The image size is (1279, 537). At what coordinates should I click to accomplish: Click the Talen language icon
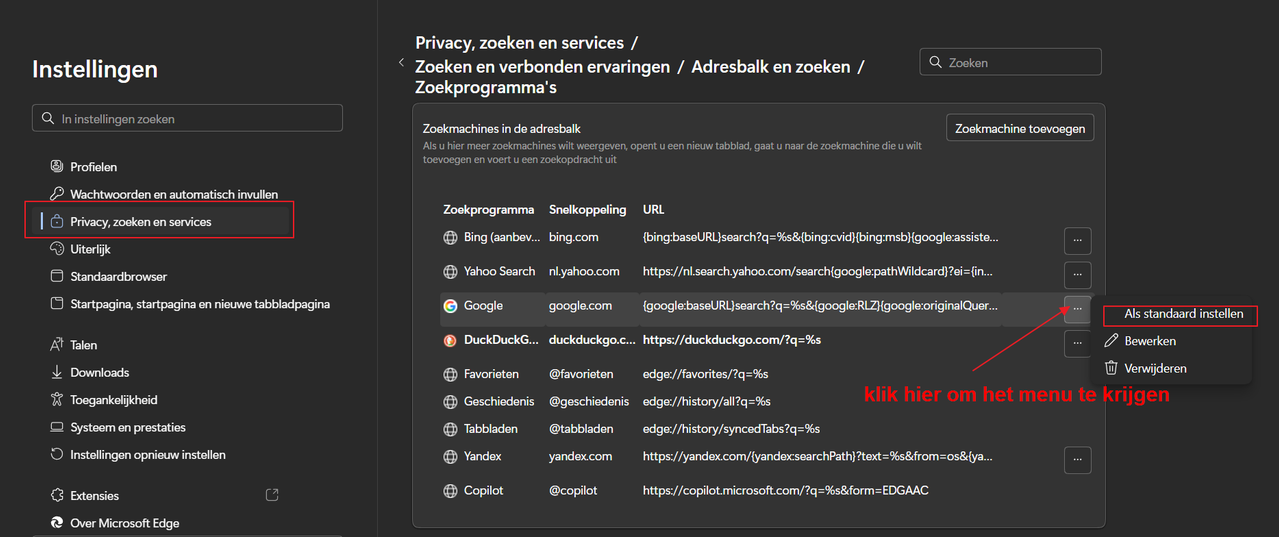point(57,345)
